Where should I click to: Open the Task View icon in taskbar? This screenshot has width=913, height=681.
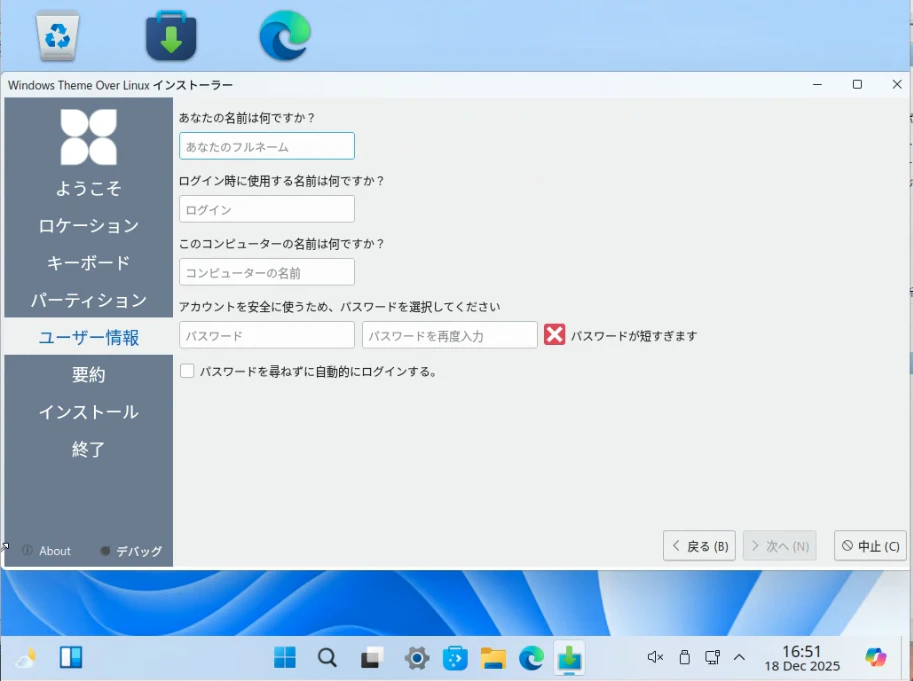371,658
